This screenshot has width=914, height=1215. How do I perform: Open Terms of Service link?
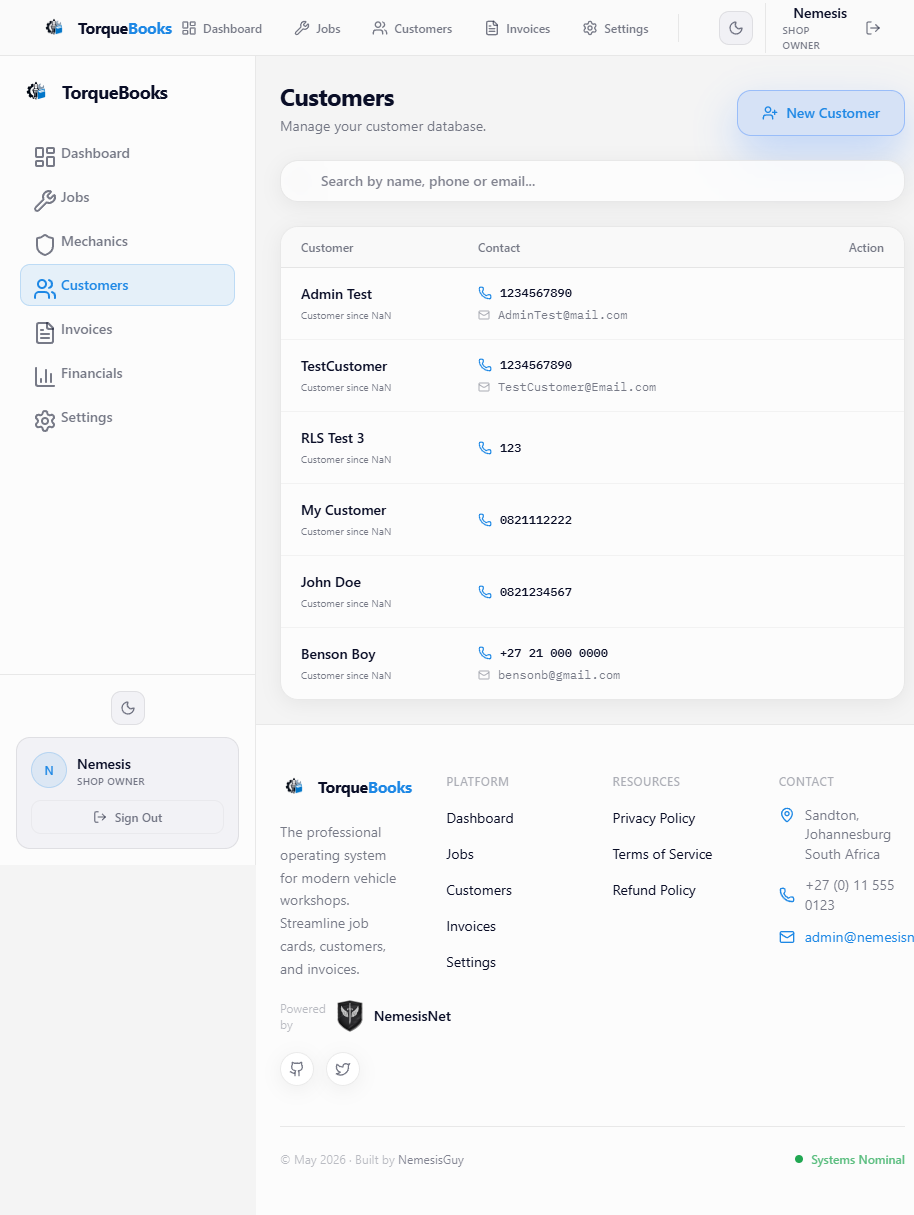[x=662, y=854]
